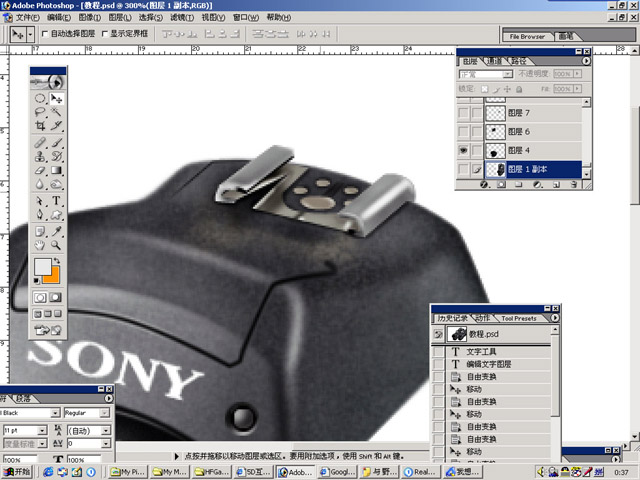Swap foreground and background colors
The image size is (640, 480).
coord(57,260)
